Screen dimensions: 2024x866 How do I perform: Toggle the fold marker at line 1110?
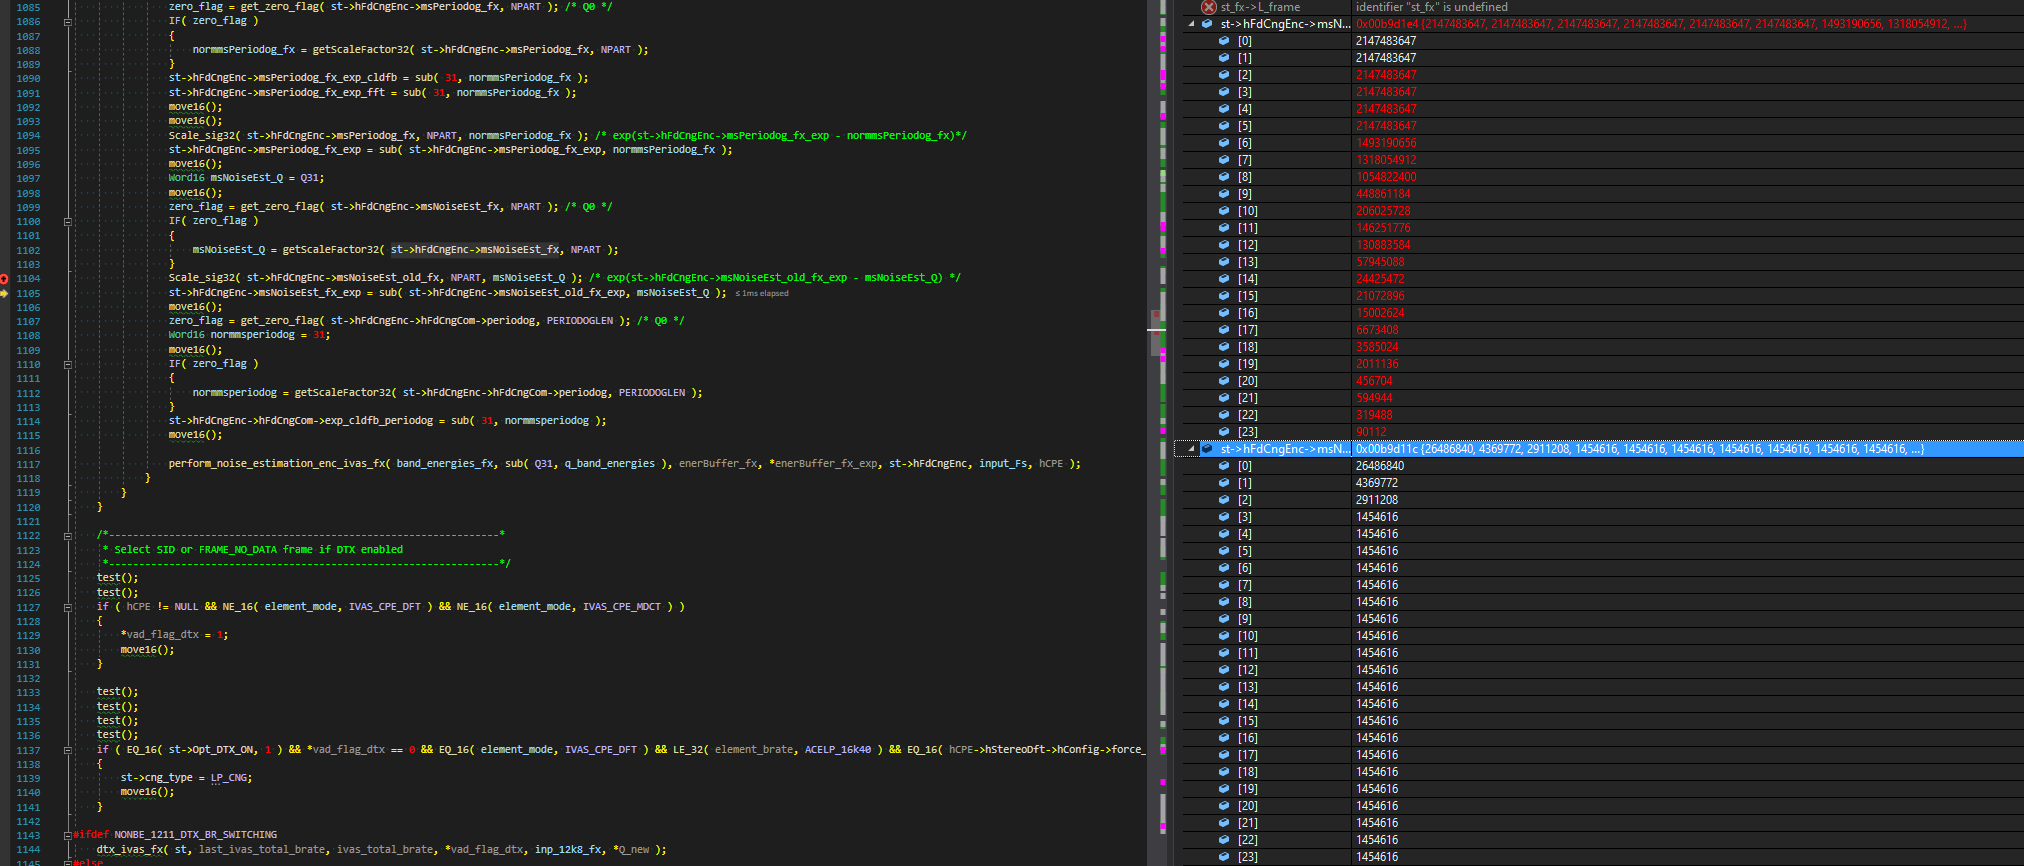coord(68,364)
